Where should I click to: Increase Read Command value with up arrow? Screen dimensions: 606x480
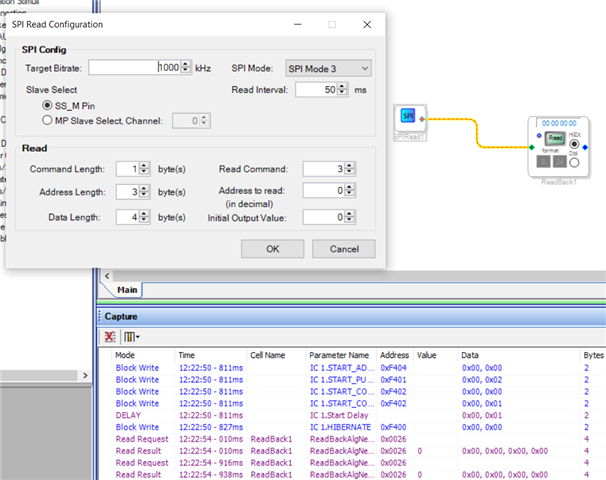click(349, 165)
